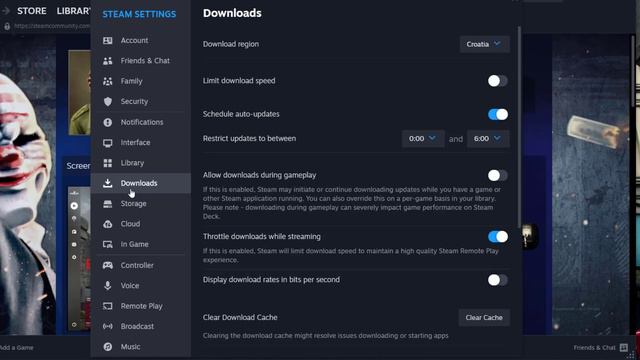The image size is (640, 360).
Task: Click the Broadcast signal icon
Action: pyautogui.click(x=108, y=327)
